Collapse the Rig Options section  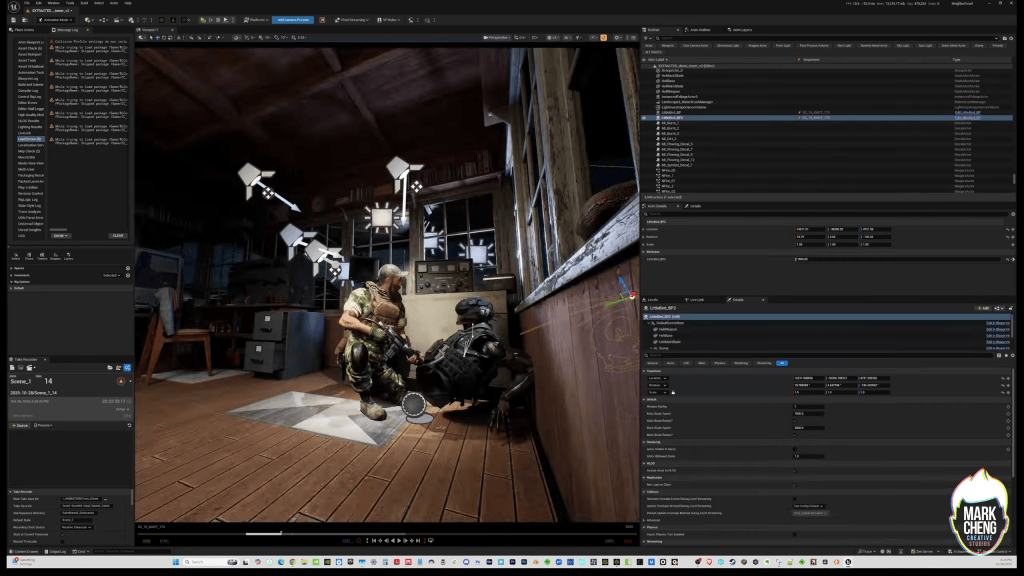click(12, 281)
